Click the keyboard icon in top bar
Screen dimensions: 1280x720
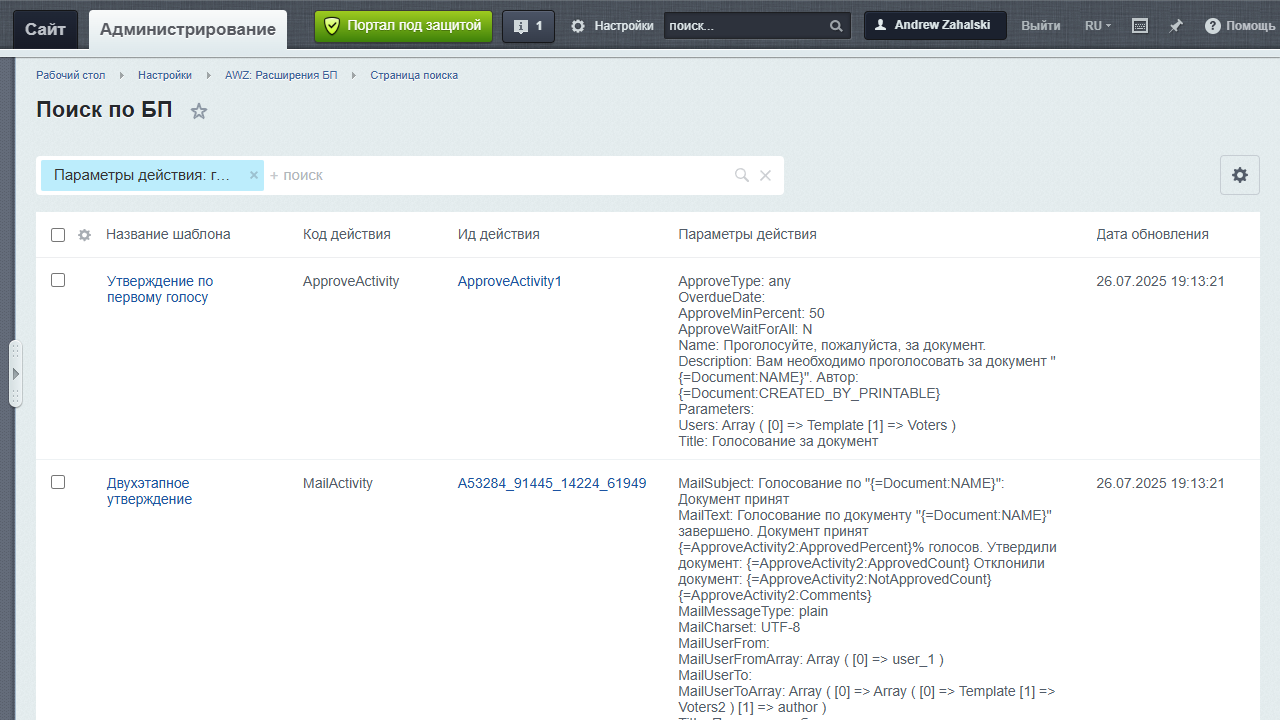click(1140, 26)
